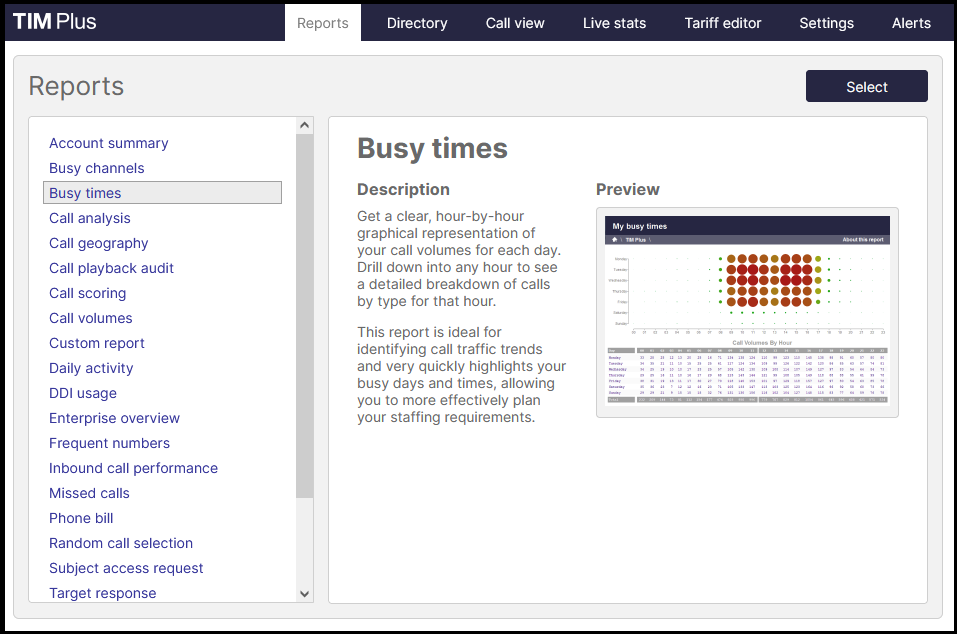
Task: Select the Busy channels report
Action: click(96, 168)
